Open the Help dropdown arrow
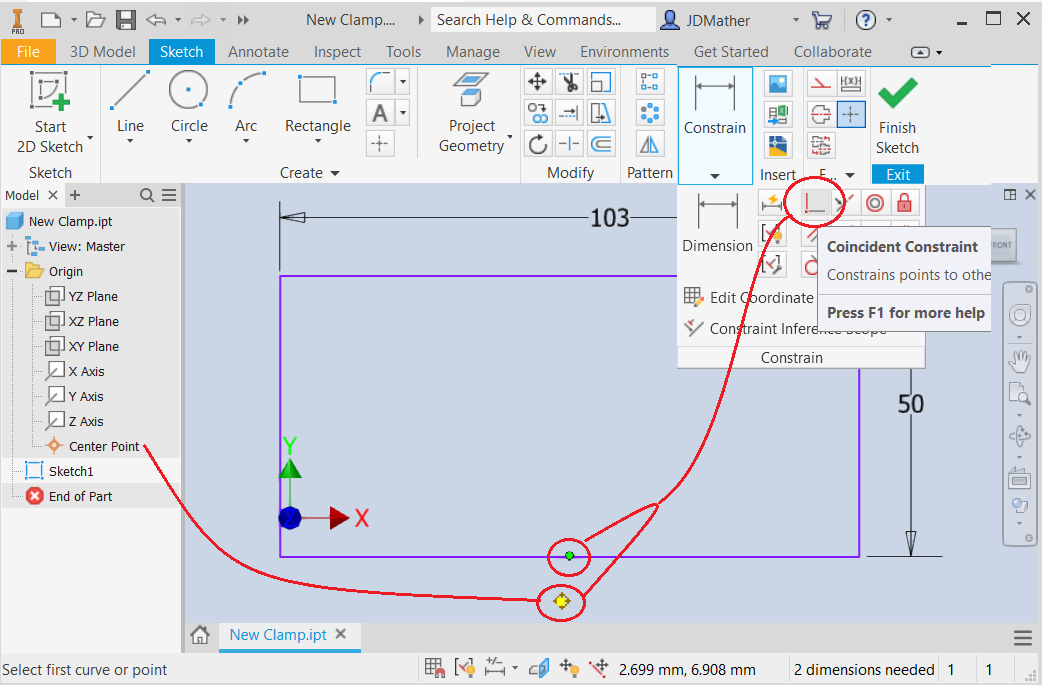1042x685 pixels. coord(889,21)
